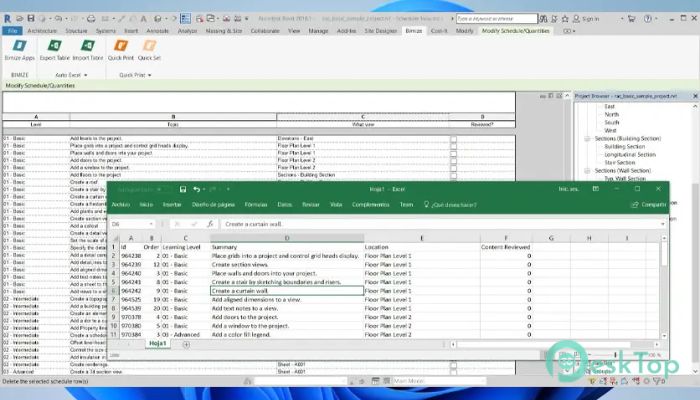Print using the Revit quick access printer icon

(91, 19)
